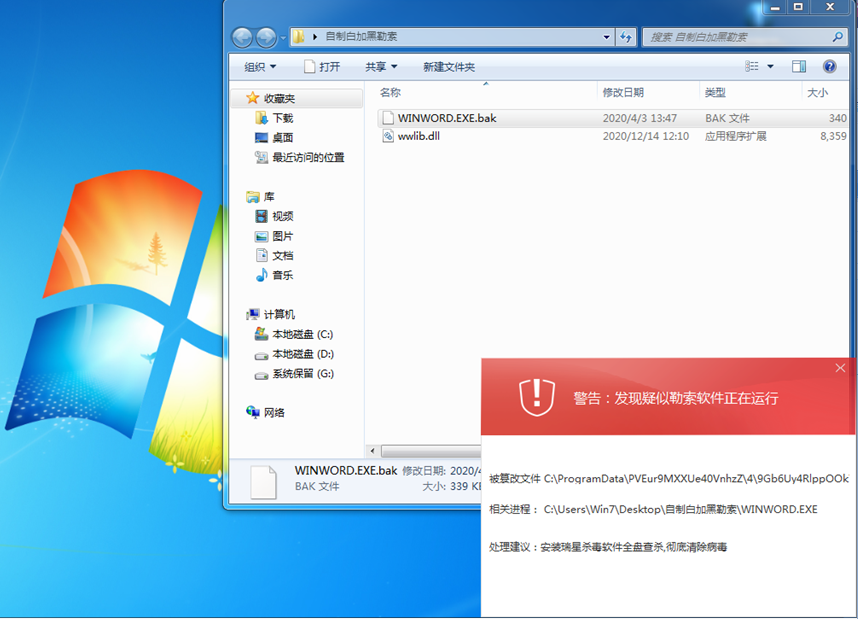Image resolution: width=858 pixels, height=619 pixels.
Task: Click 处理建议 text in alert
Action: (x=608, y=547)
